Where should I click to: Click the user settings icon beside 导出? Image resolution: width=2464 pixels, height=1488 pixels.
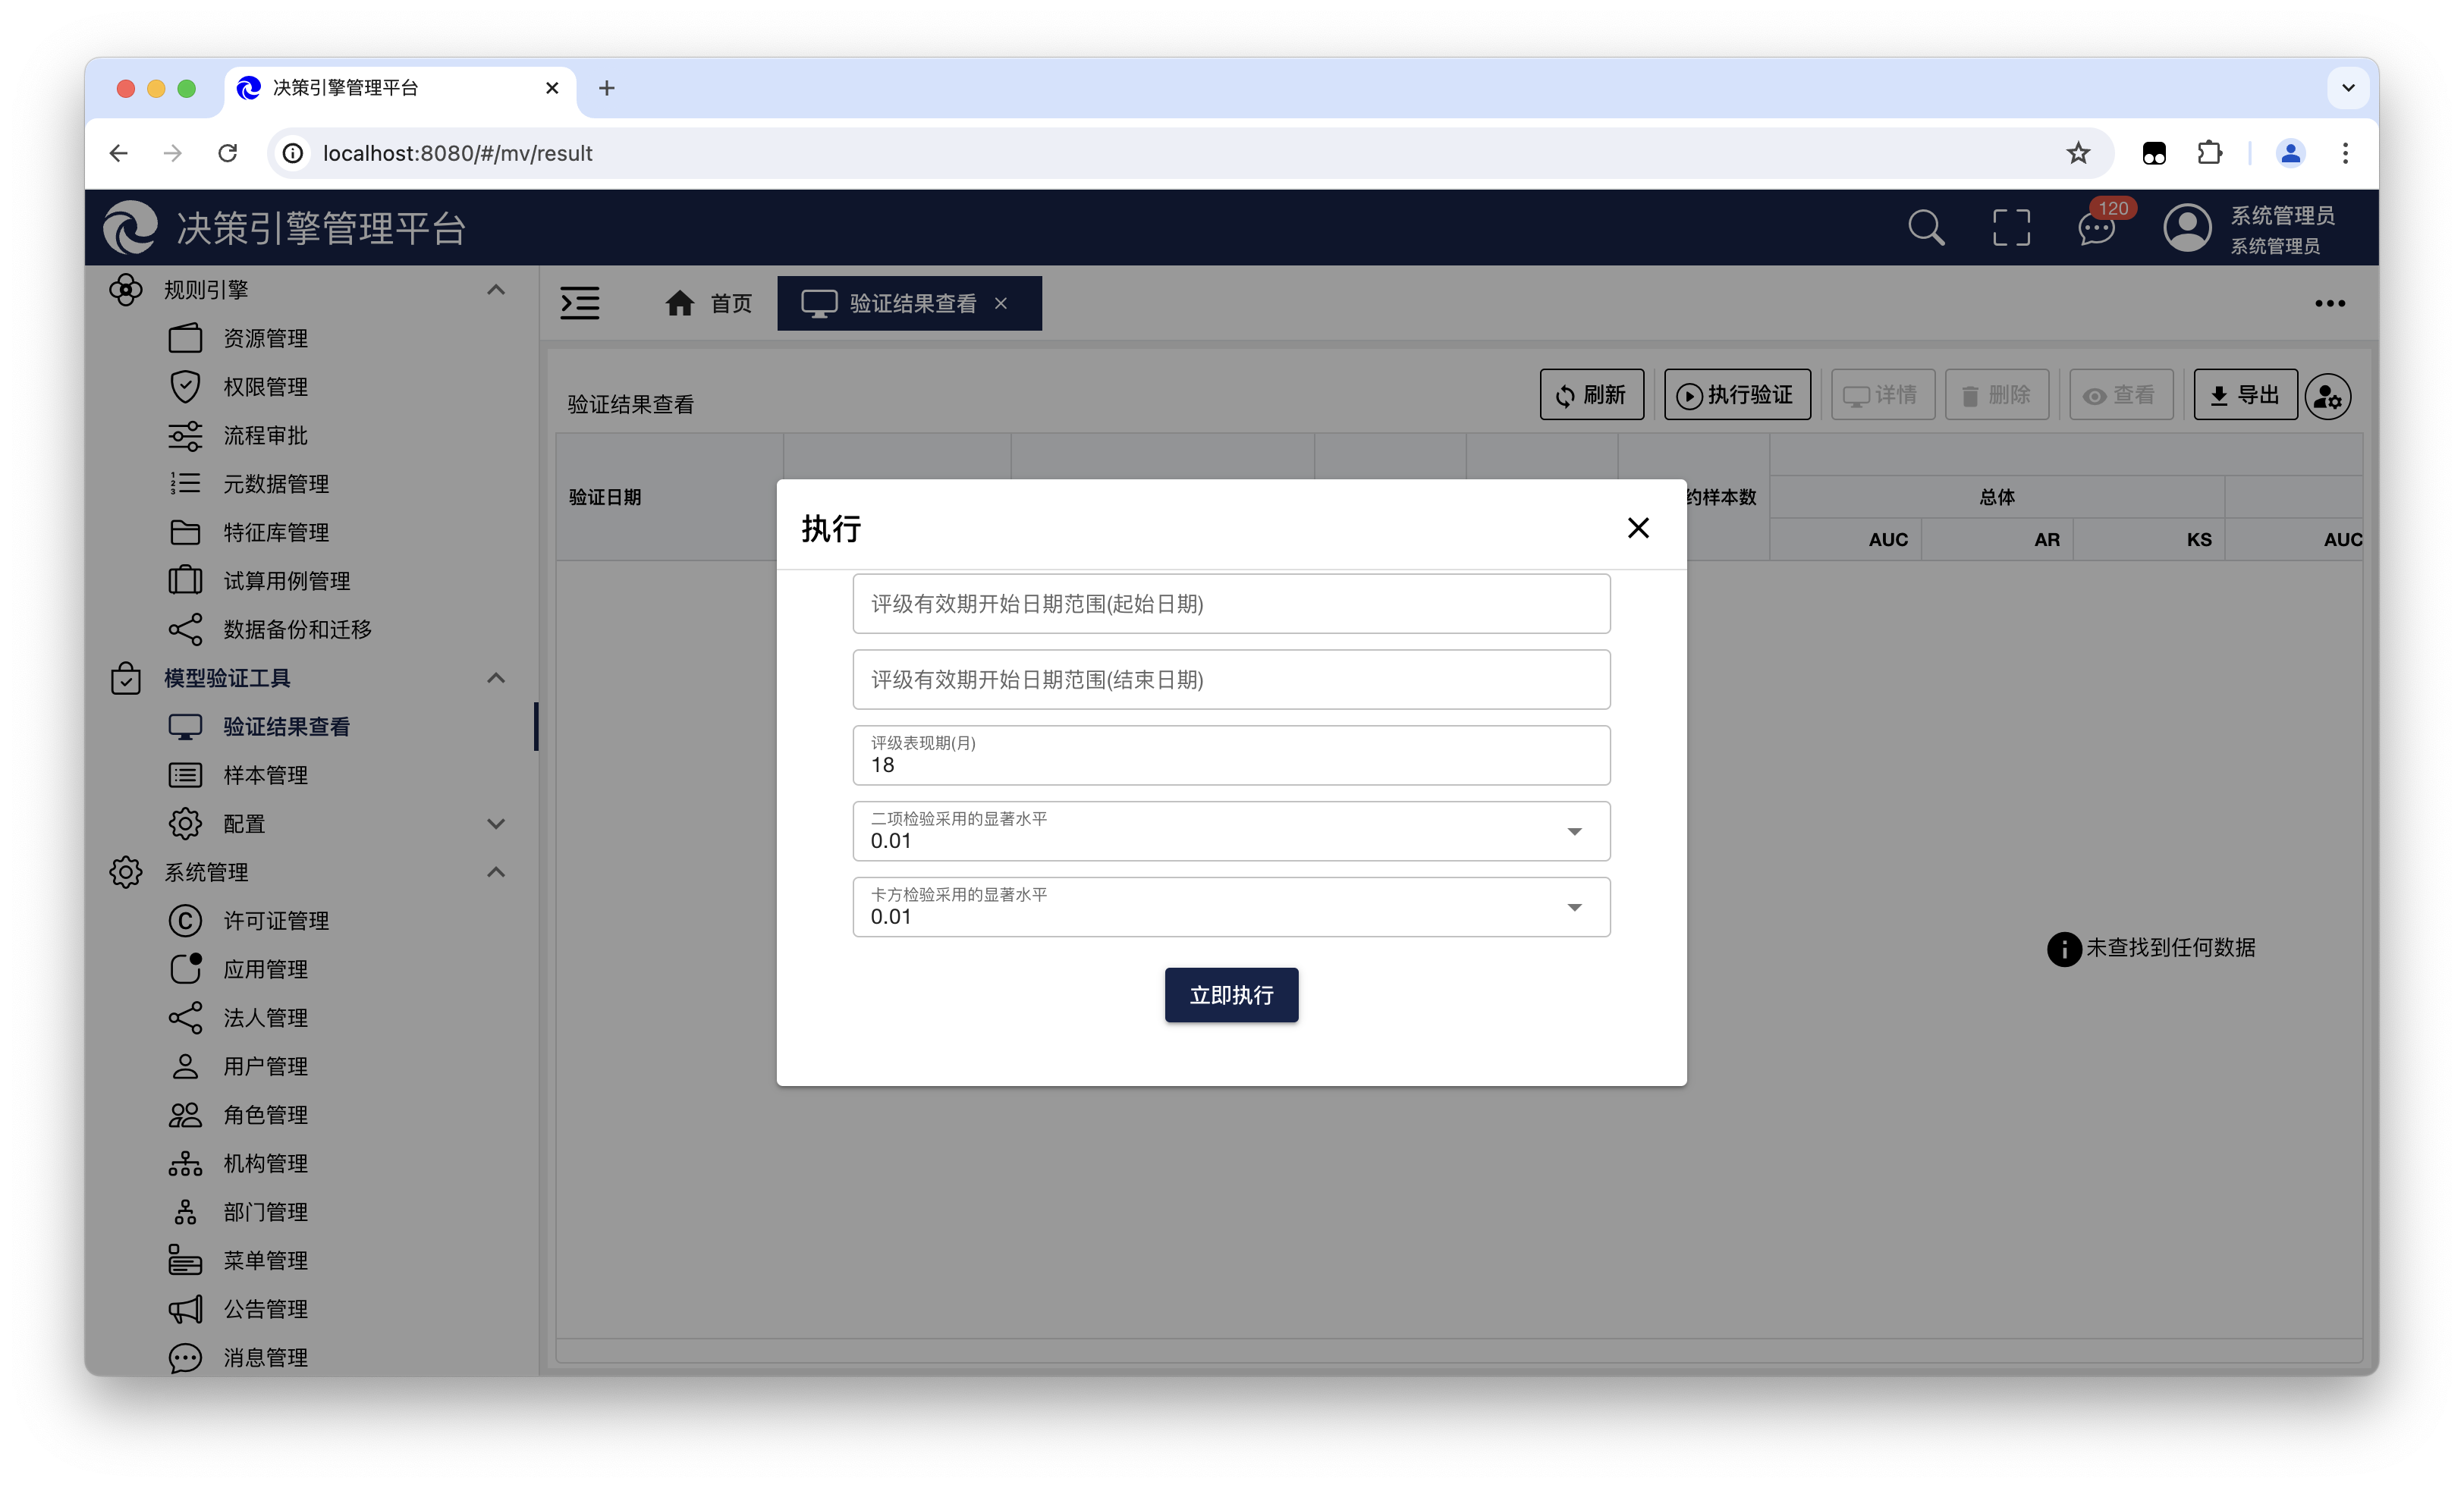pos(2328,397)
